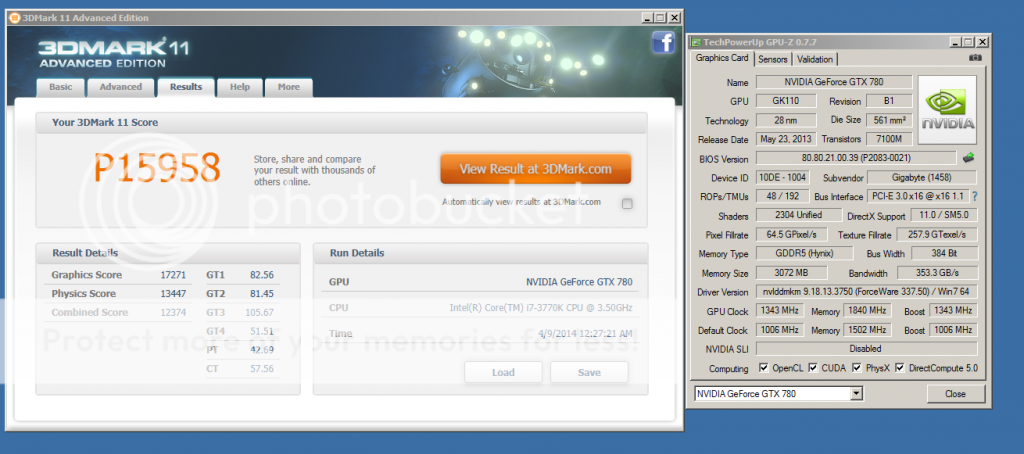Open the GPU selection dropdown

coord(855,394)
